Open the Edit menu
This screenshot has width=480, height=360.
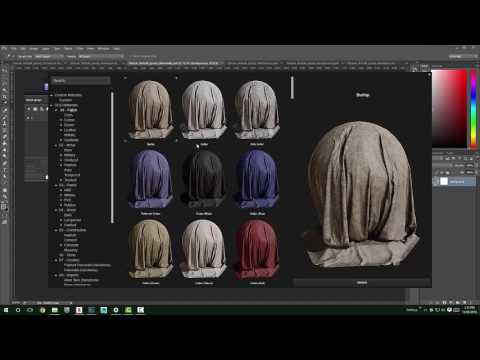click(23, 49)
